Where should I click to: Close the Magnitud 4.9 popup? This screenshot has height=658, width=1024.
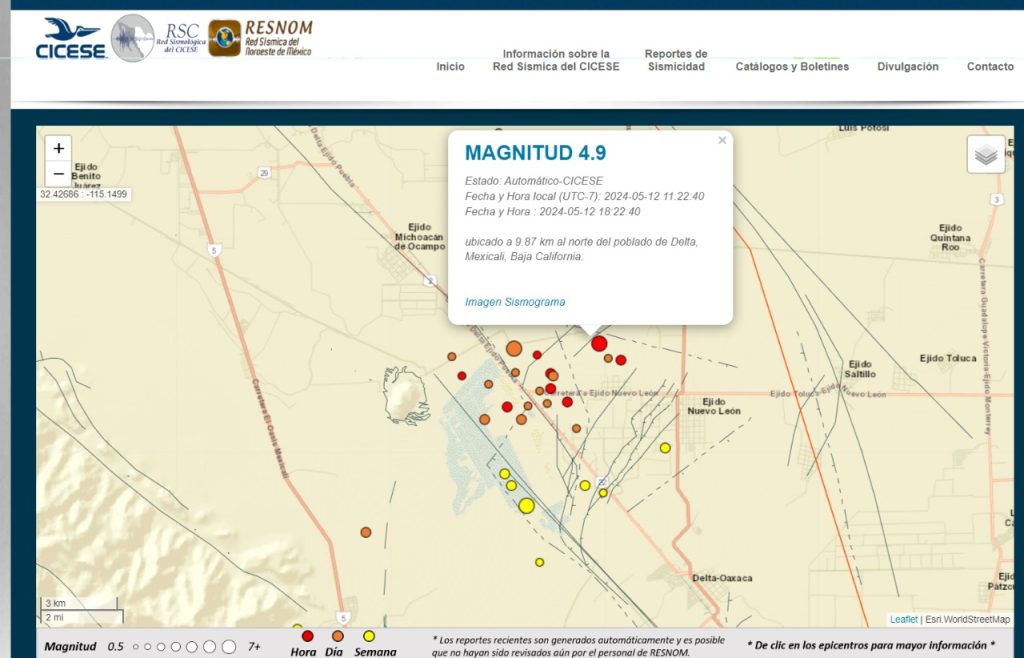point(722,140)
